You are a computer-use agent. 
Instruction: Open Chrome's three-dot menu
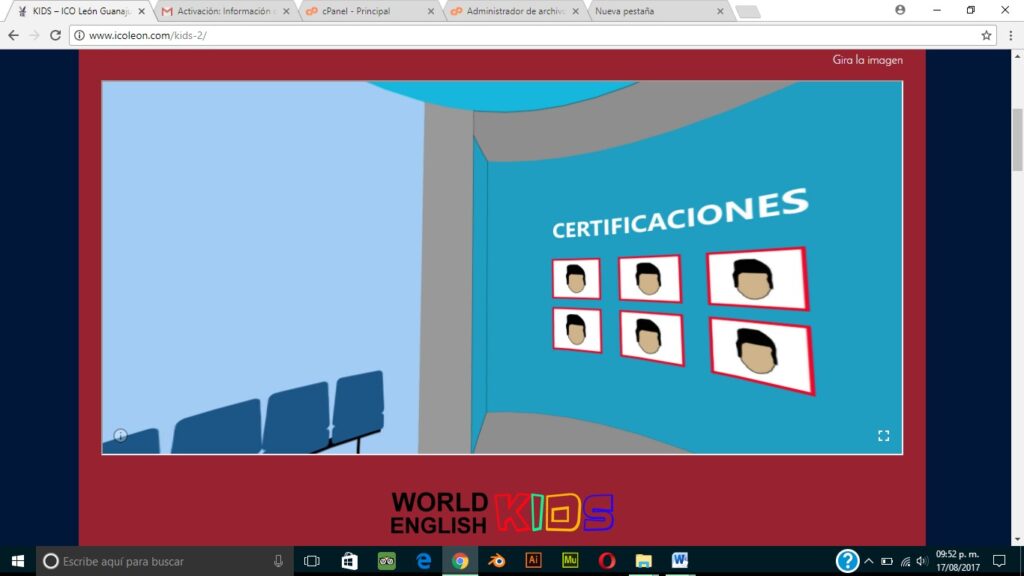pyautogui.click(x=1007, y=35)
